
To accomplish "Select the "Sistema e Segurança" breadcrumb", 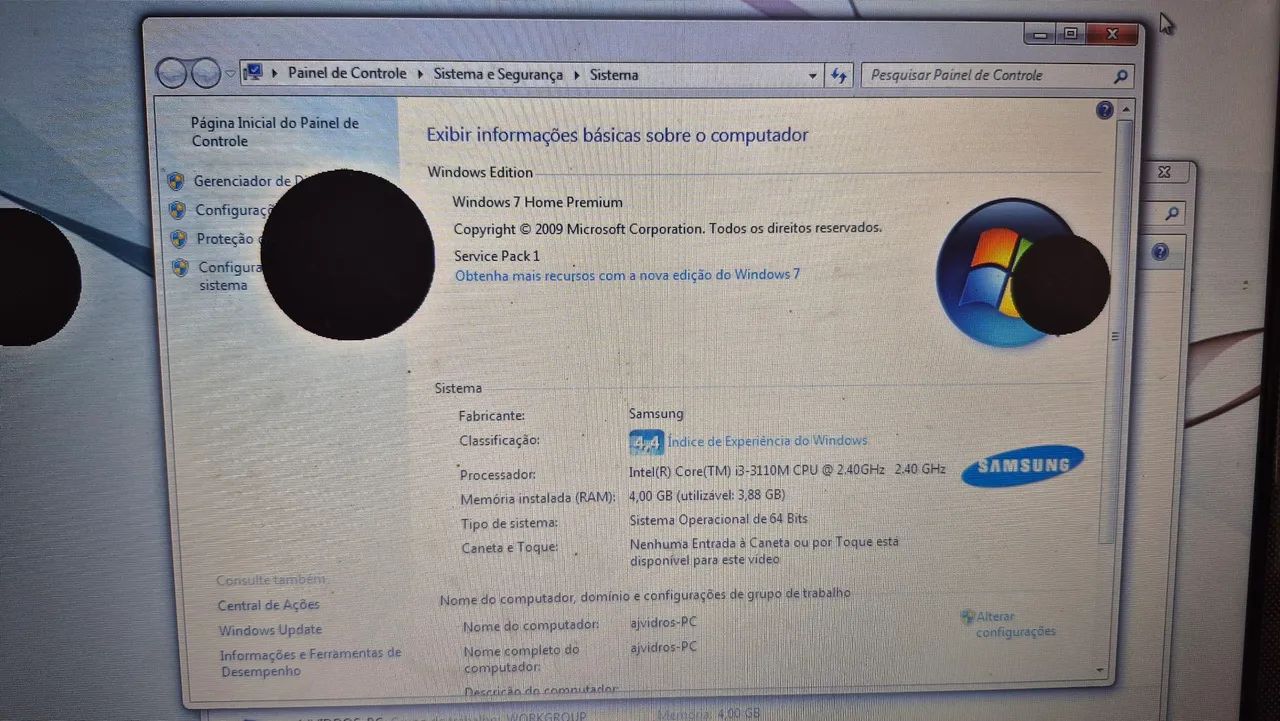I will click(498, 74).
